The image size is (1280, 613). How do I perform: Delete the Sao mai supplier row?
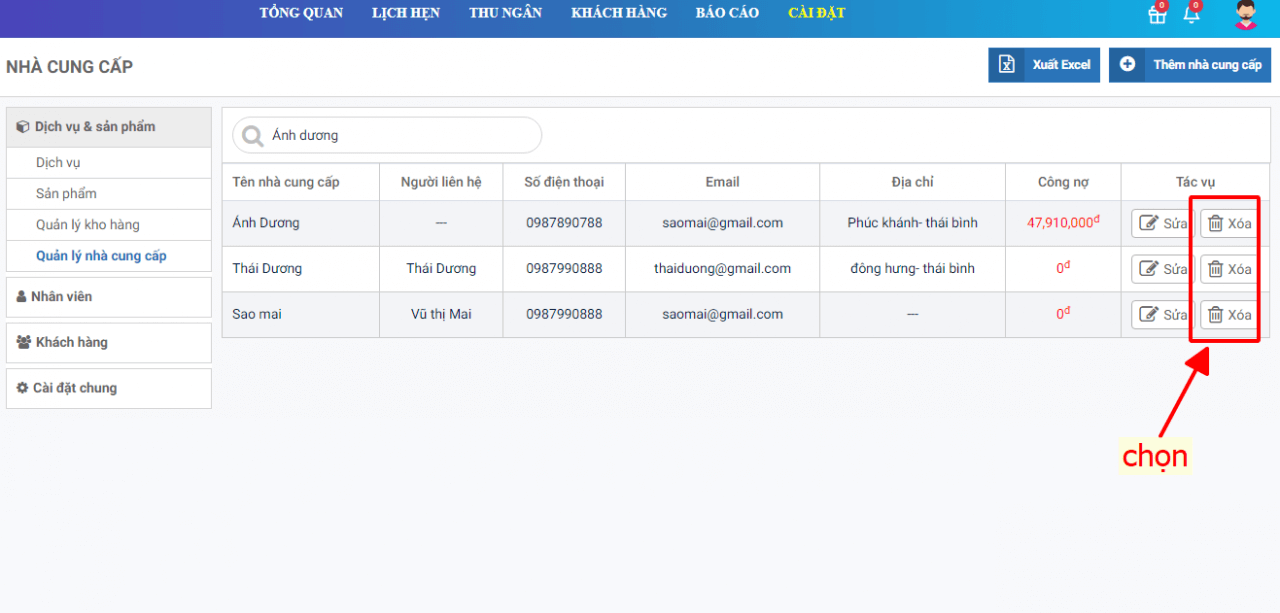(x=1228, y=315)
